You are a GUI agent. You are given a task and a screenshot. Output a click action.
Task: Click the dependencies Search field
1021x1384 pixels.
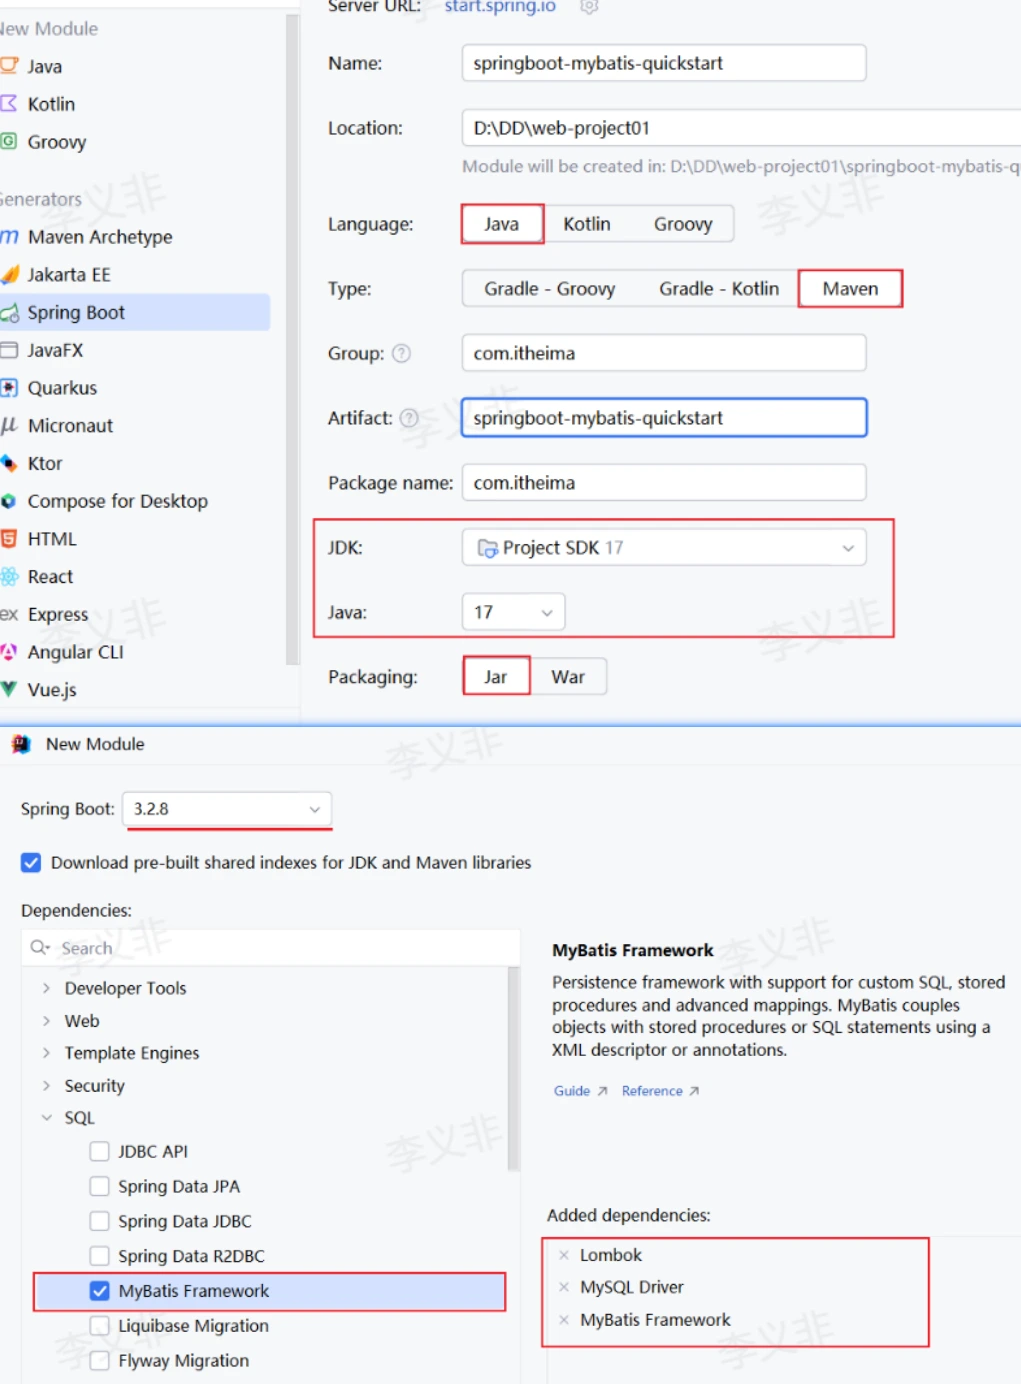(270, 948)
